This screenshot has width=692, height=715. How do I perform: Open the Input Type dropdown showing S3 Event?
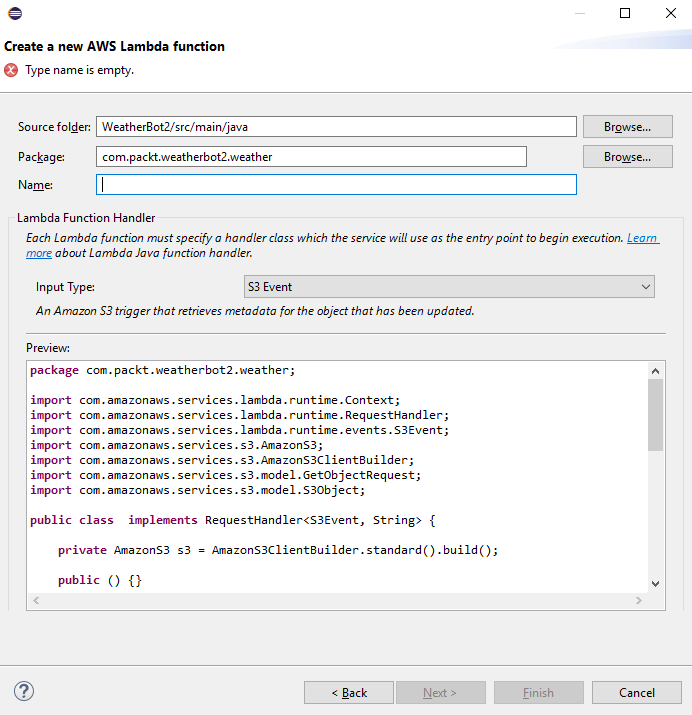(x=449, y=287)
